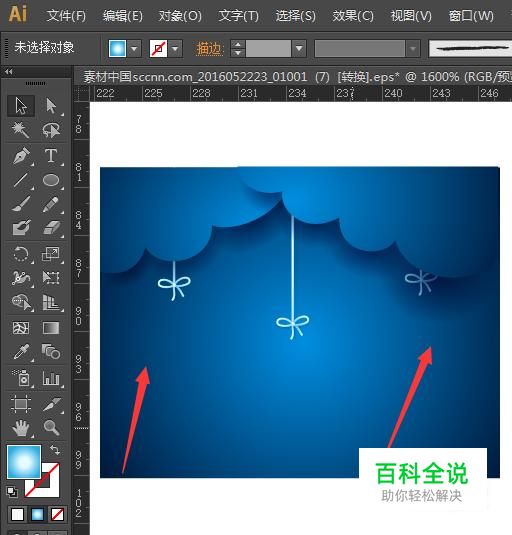The height and width of the screenshot is (535, 512).
Task: Select the Symbol Sprayer tool
Action: [21, 378]
